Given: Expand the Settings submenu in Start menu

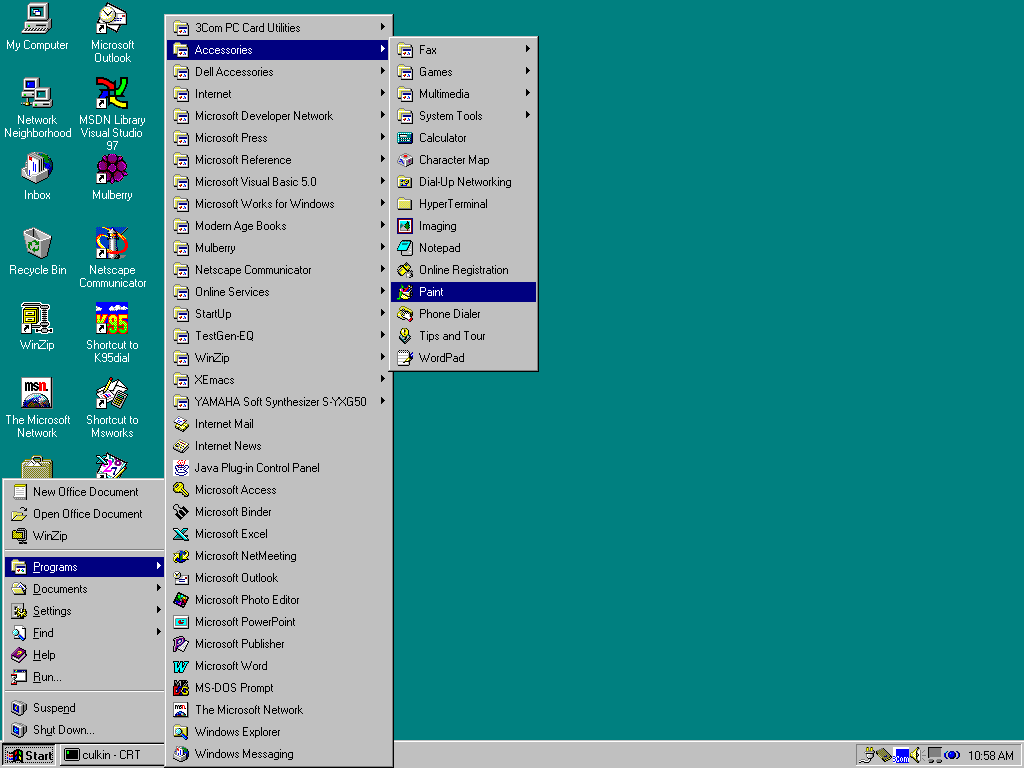Looking at the screenshot, I should click(85, 611).
